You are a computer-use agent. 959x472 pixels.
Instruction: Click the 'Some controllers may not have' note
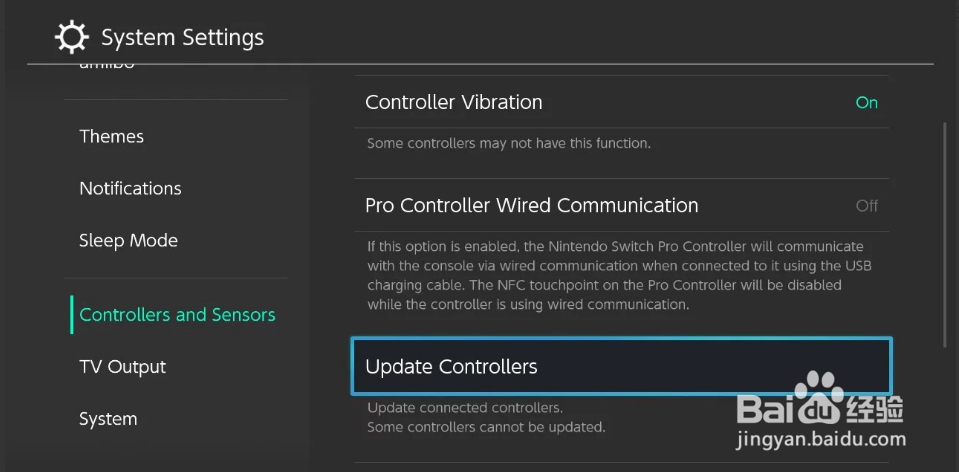pos(508,144)
